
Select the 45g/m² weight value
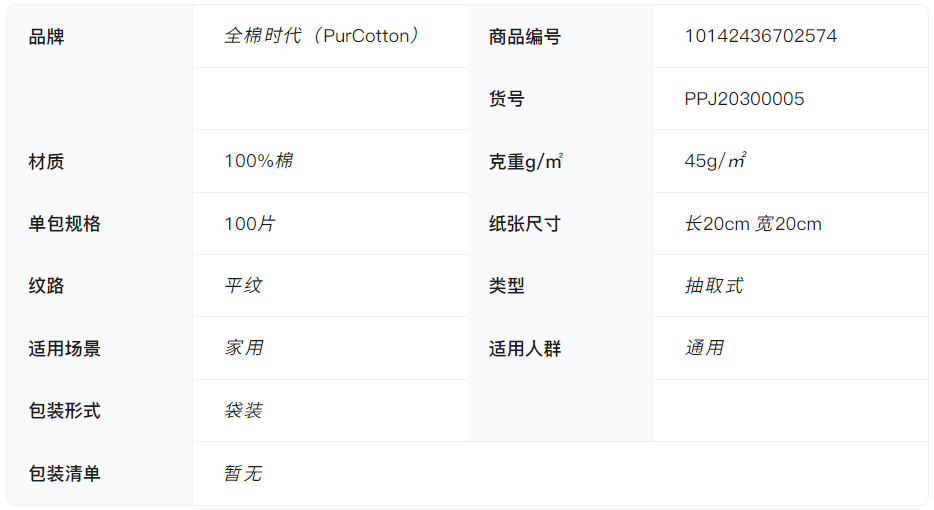716,161
